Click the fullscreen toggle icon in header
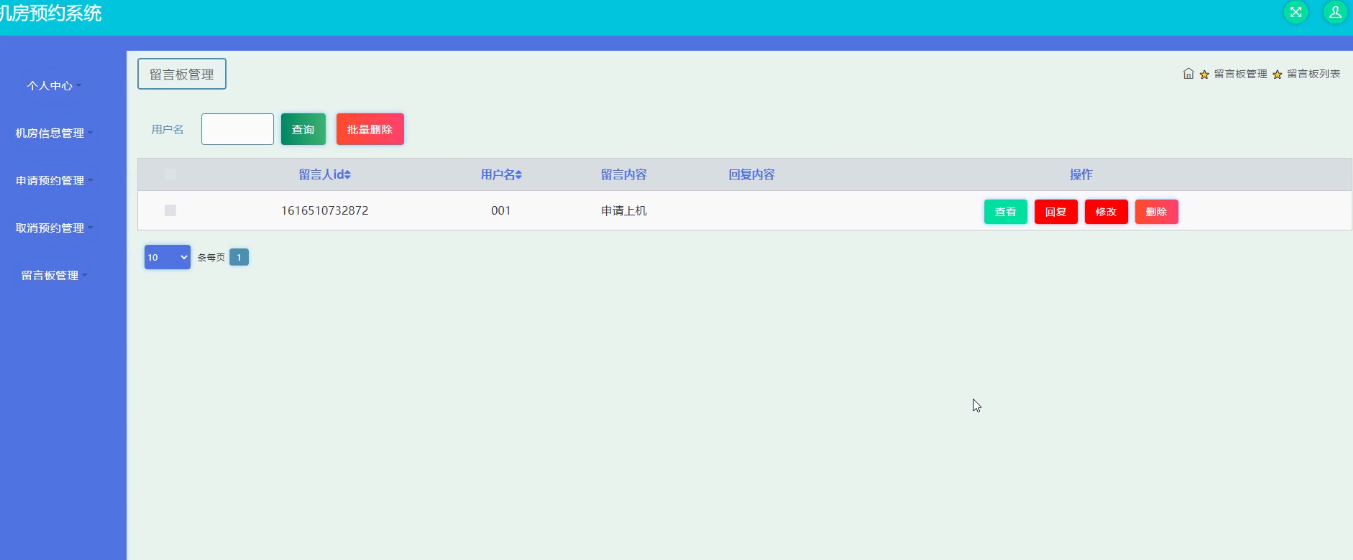The image size is (1353, 560). pyautogui.click(x=1296, y=12)
